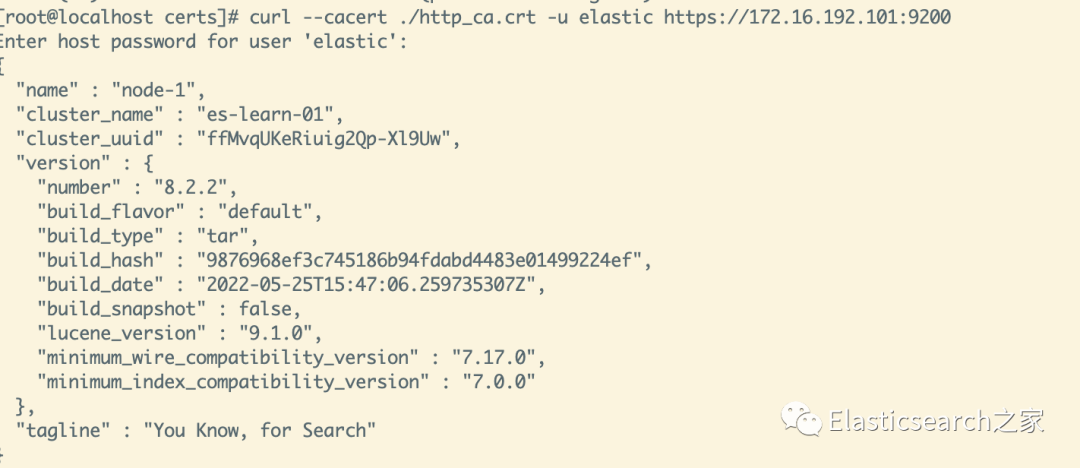Click the node-1 name value
Screen dimensions: 1080x468
click(160, 90)
